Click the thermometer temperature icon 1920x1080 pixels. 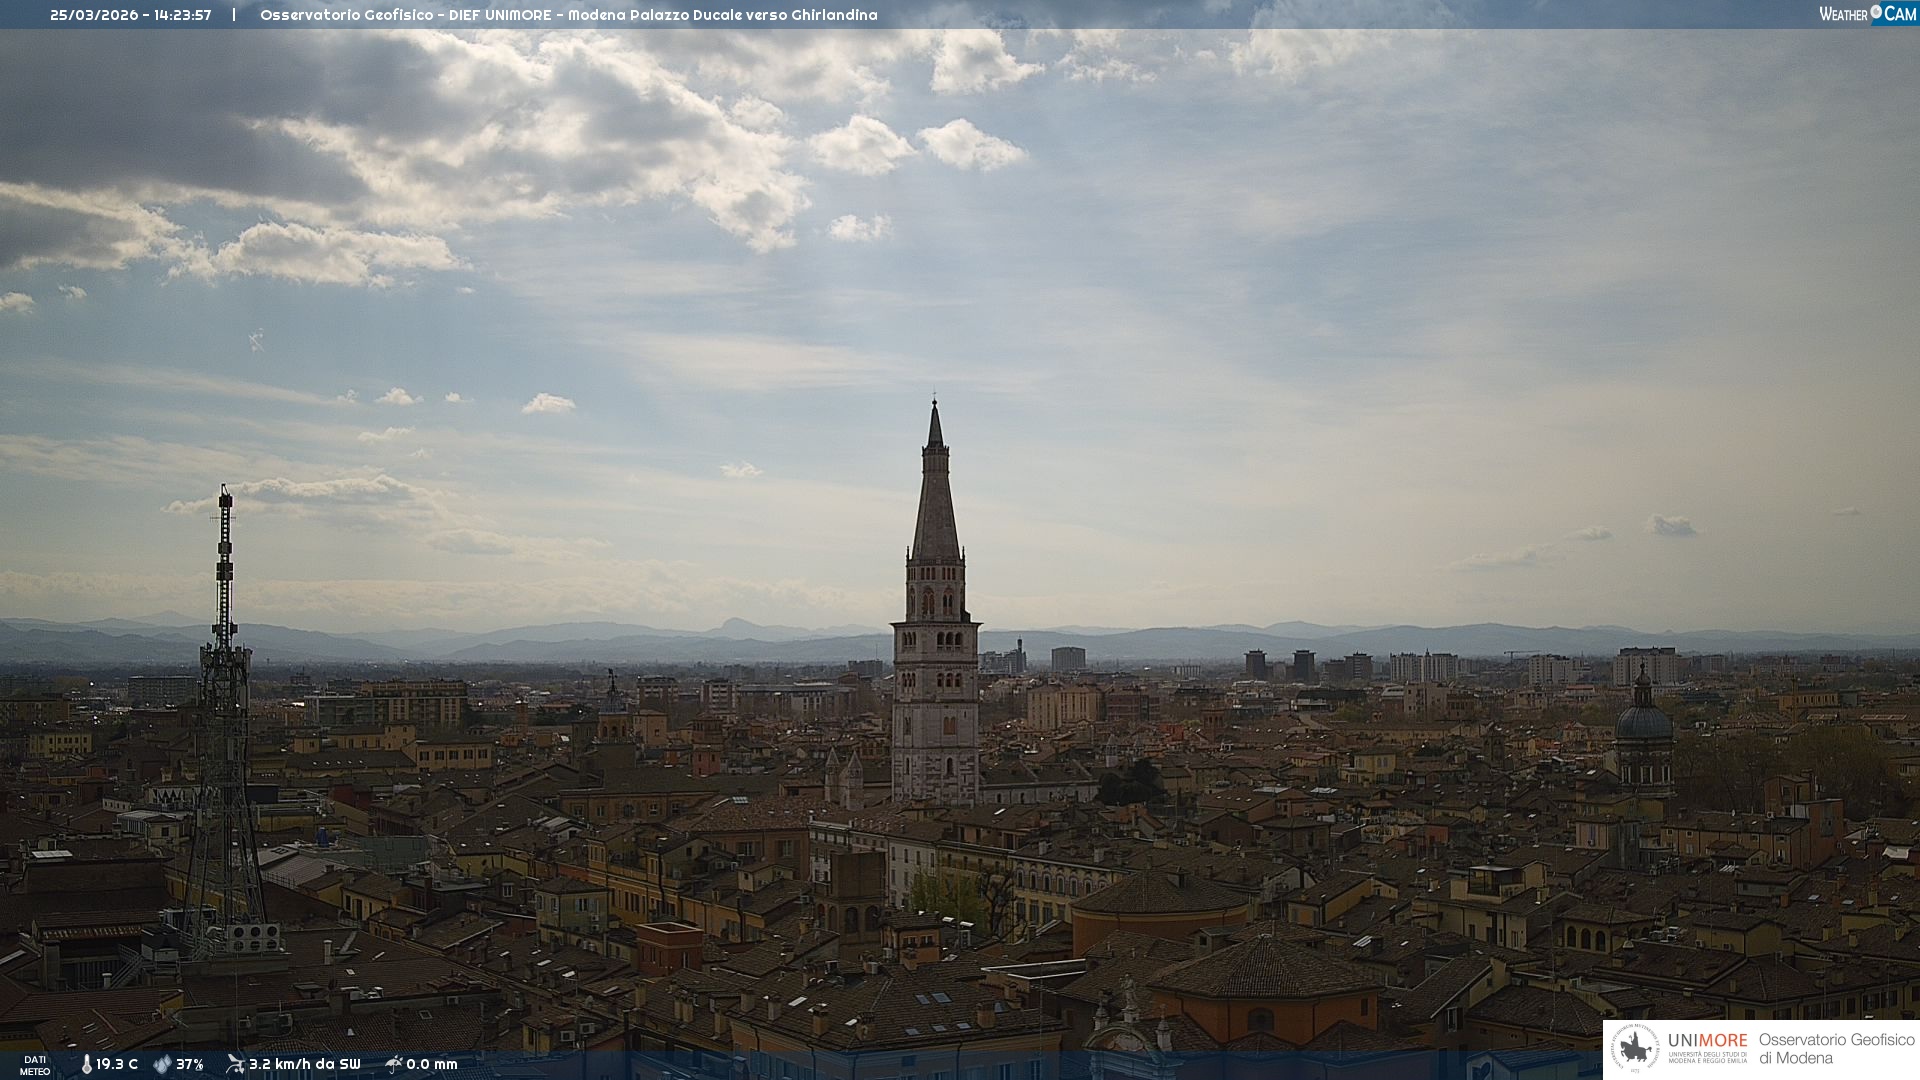tap(86, 1064)
